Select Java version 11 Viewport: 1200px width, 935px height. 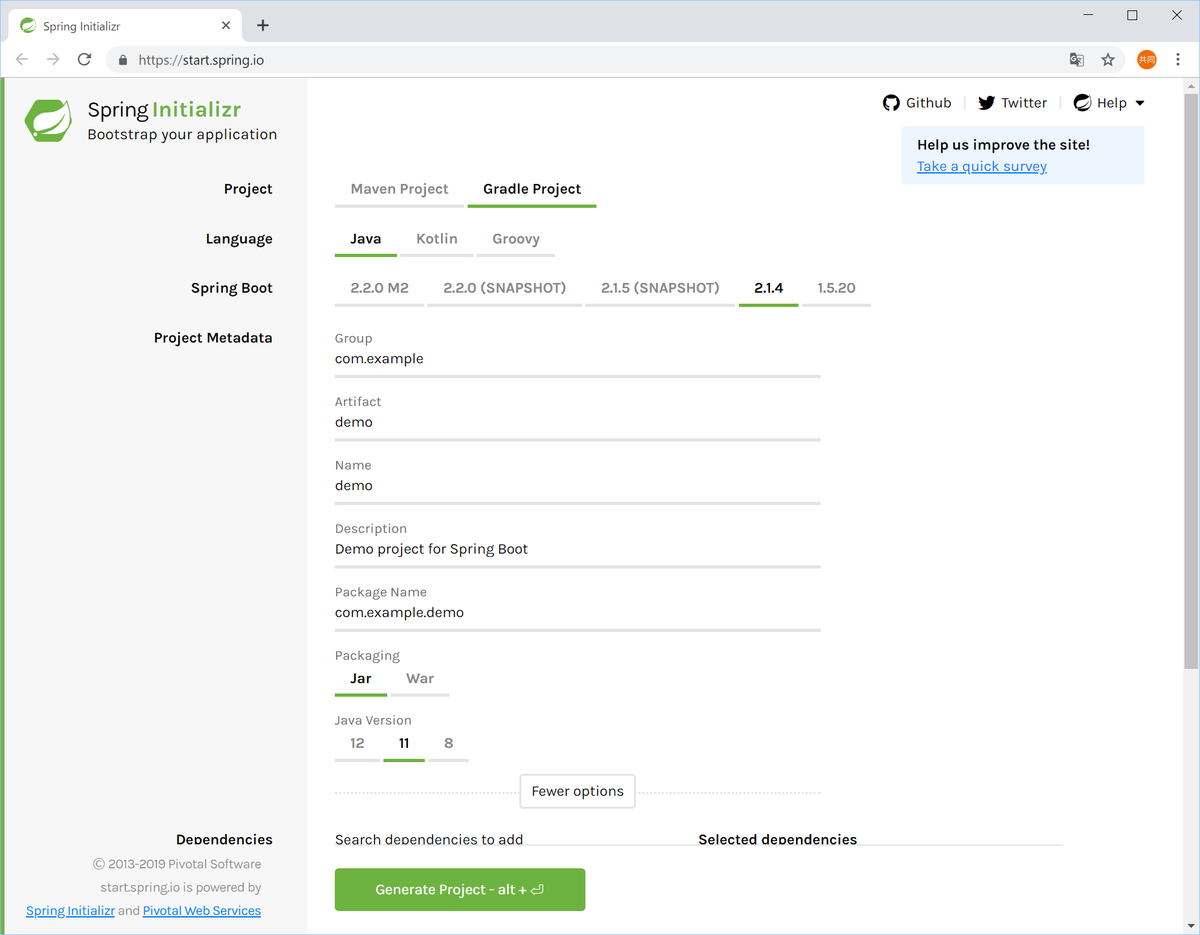point(404,744)
